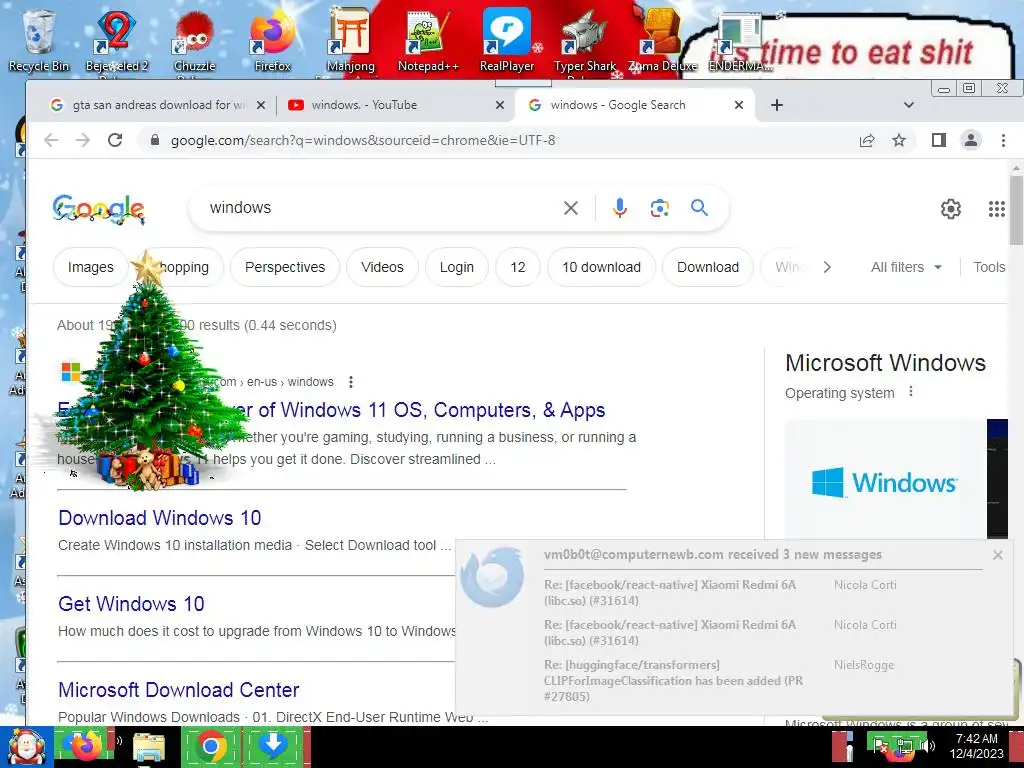Open File Explorer from the taskbar
This screenshot has width=1024, height=768.
(150, 747)
